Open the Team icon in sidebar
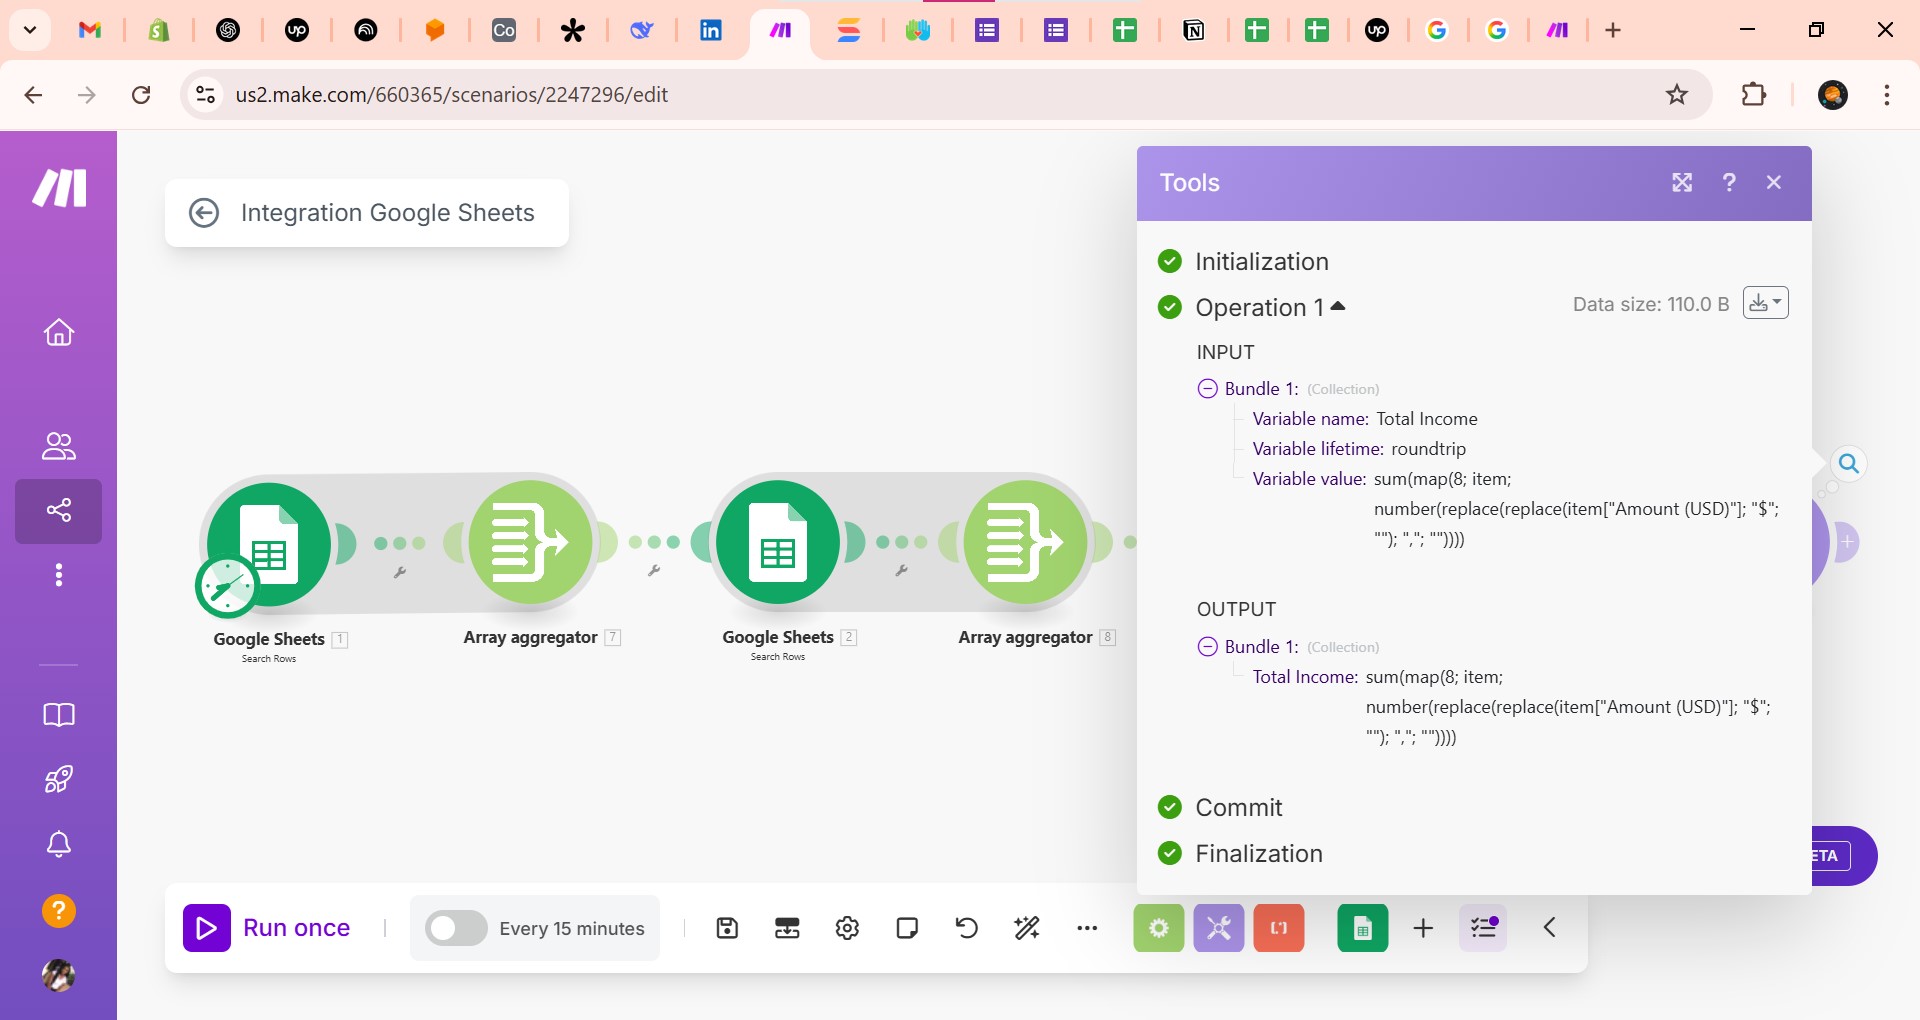The height and width of the screenshot is (1020, 1920). point(59,446)
